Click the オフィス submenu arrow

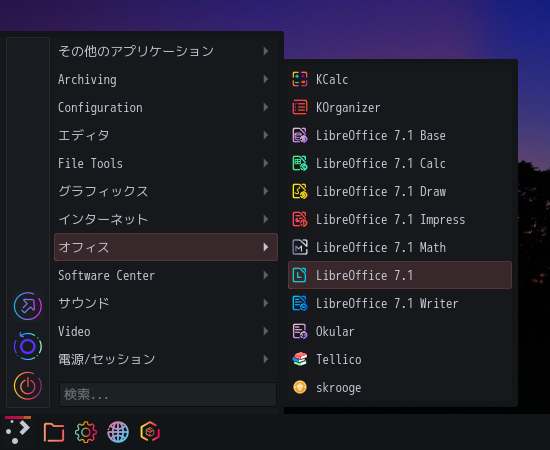pyautogui.click(x=266, y=247)
